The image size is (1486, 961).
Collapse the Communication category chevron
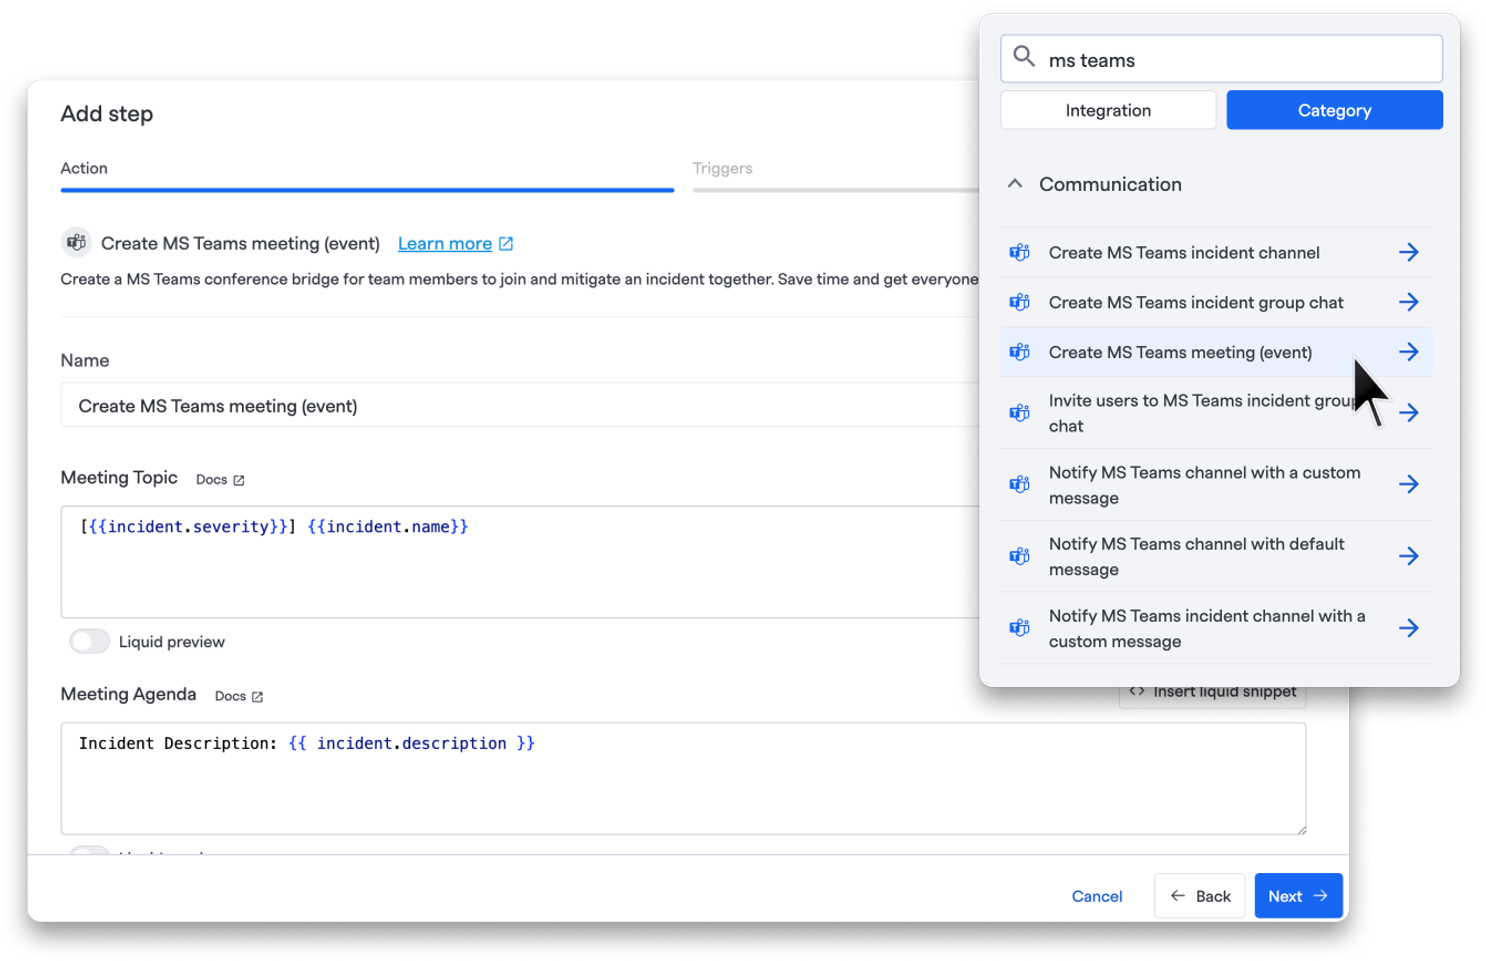coord(1015,184)
